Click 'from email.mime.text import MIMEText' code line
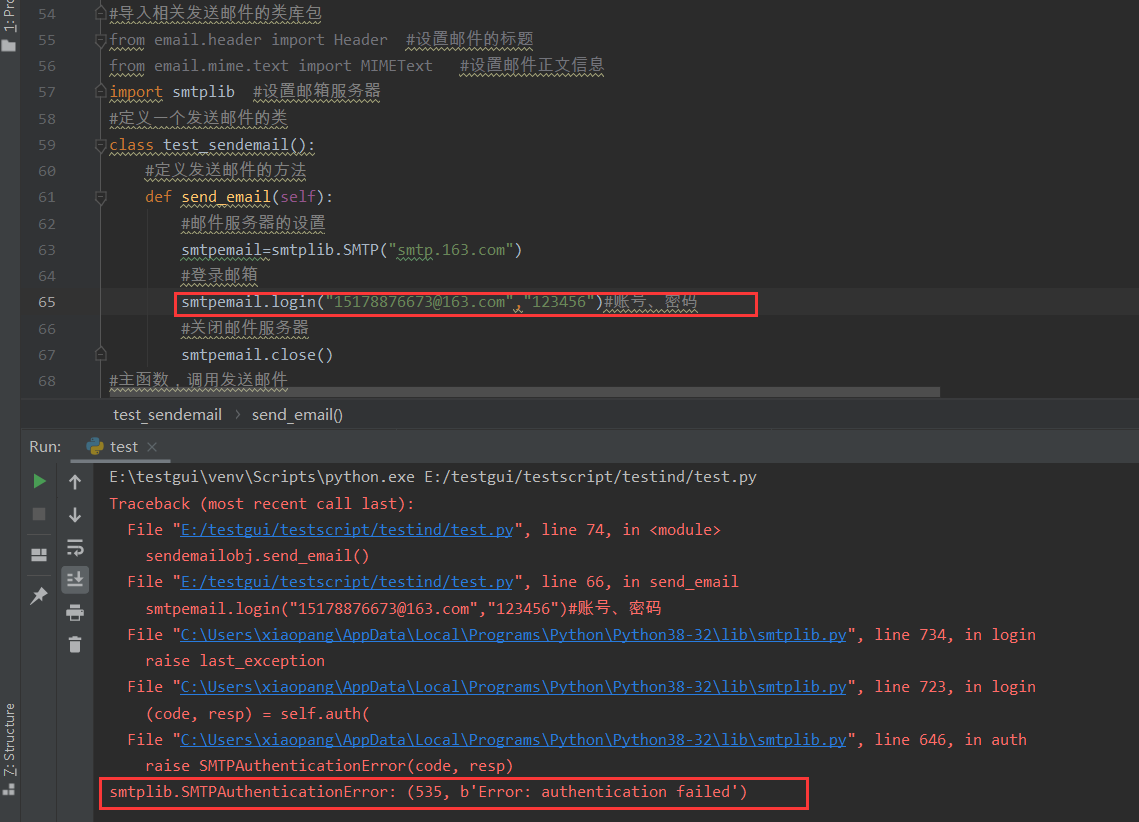Image resolution: width=1139 pixels, height=822 pixels. click(x=271, y=65)
